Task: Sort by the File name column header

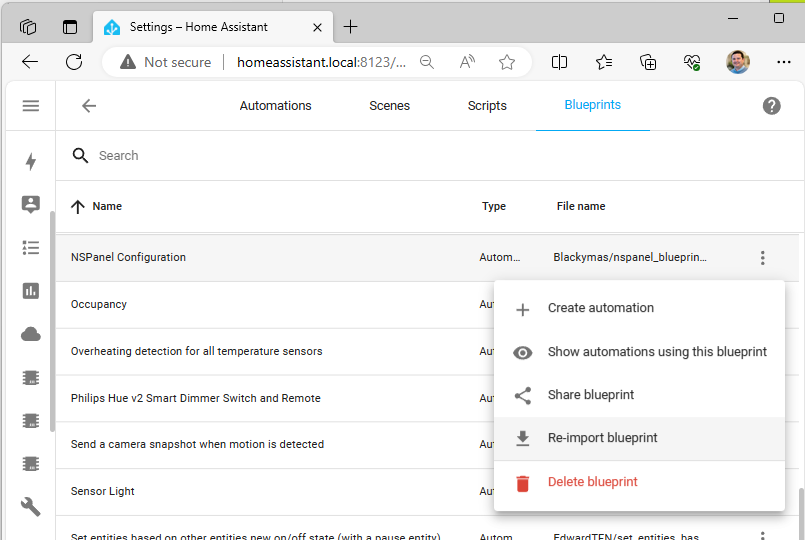Action: click(580, 207)
